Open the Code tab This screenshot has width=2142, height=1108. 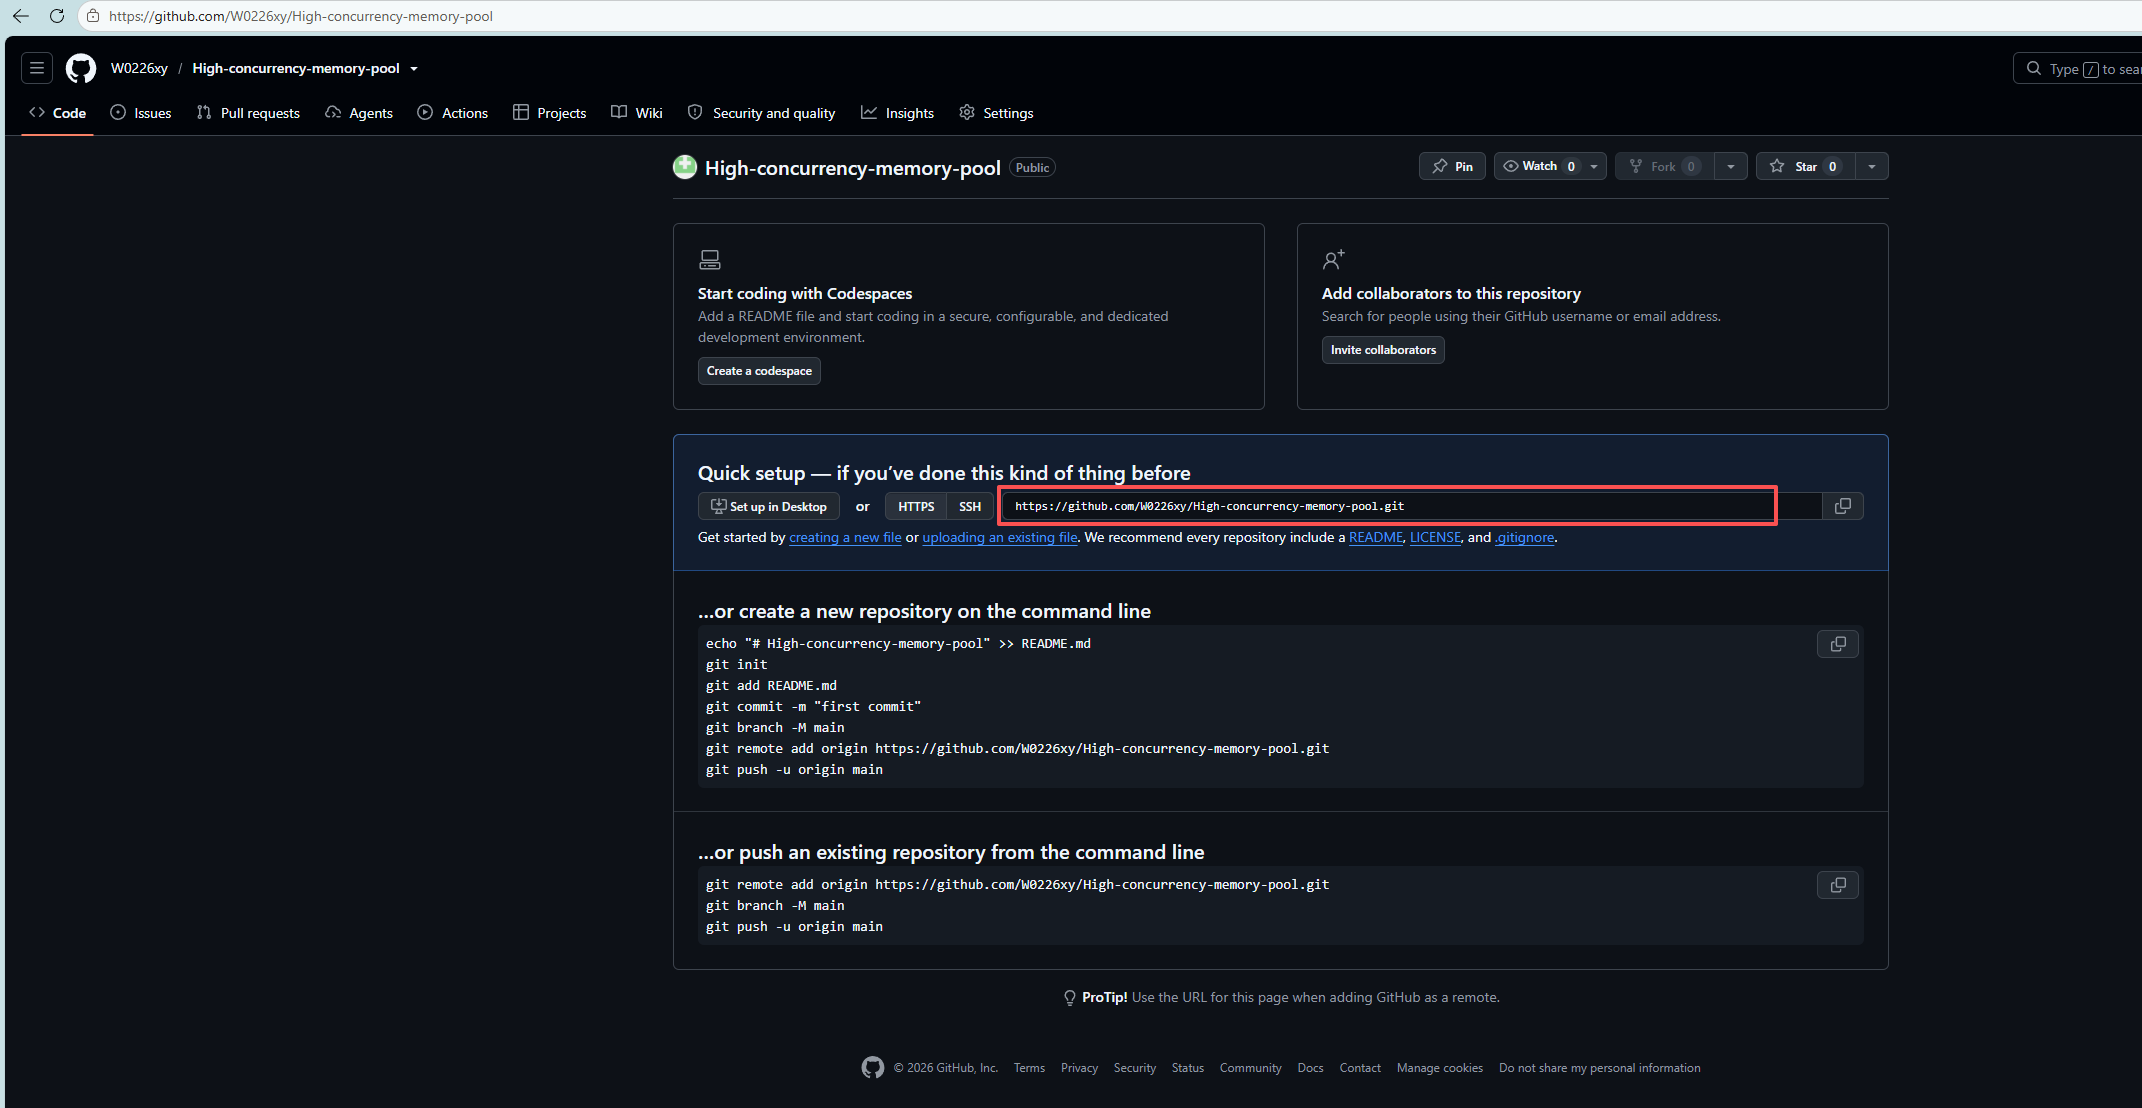(57, 113)
